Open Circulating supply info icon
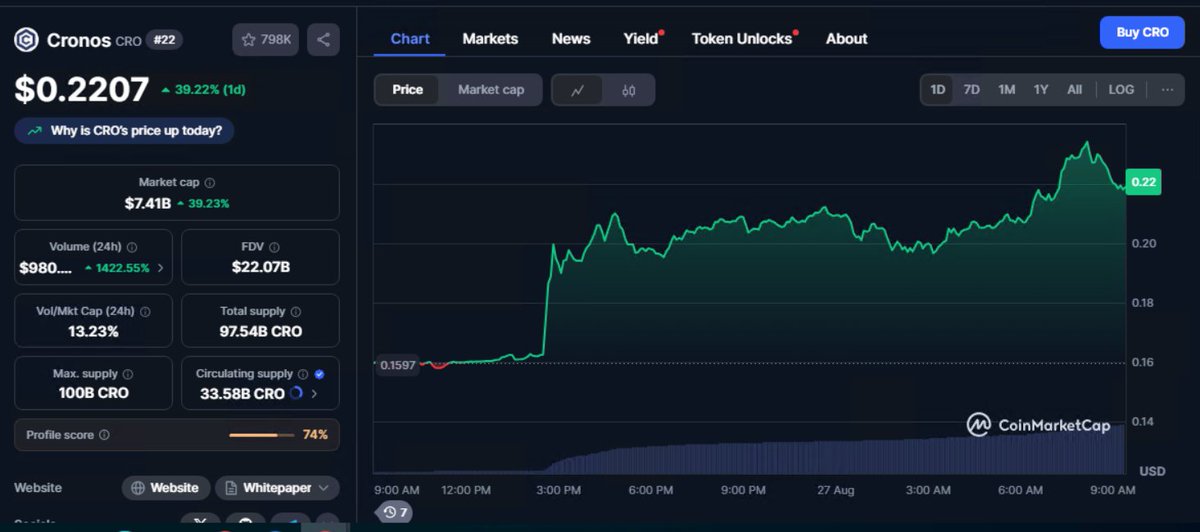Screen dimensions: 1200x532 (x=303, y=374)
